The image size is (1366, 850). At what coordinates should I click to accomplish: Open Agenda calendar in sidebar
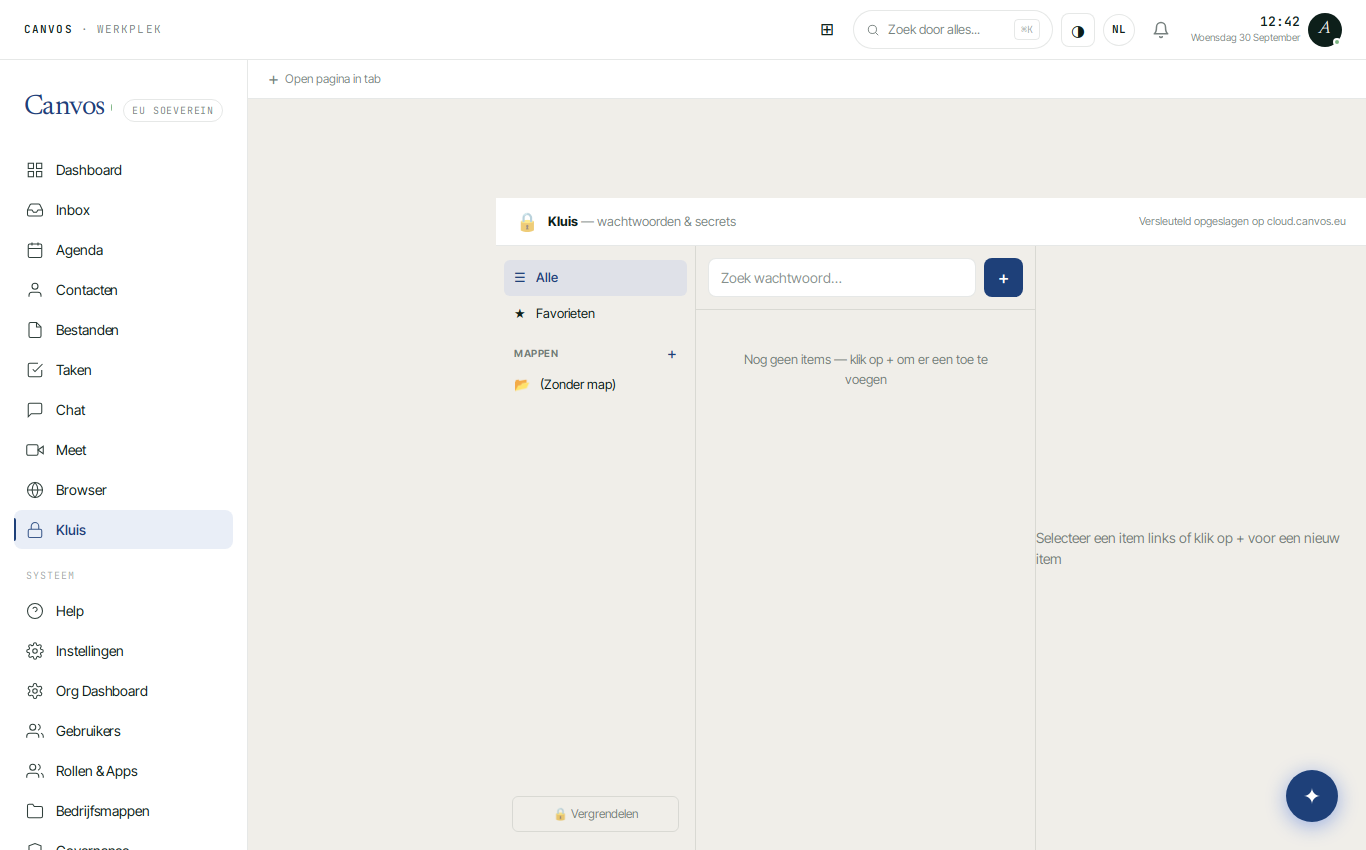[x=123, y=250]
